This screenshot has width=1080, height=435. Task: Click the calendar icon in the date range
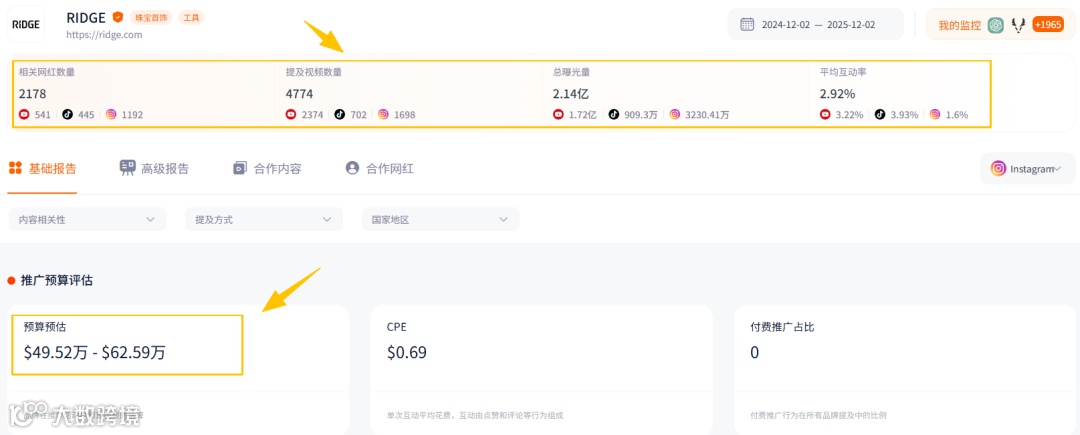tap(747, 25)
